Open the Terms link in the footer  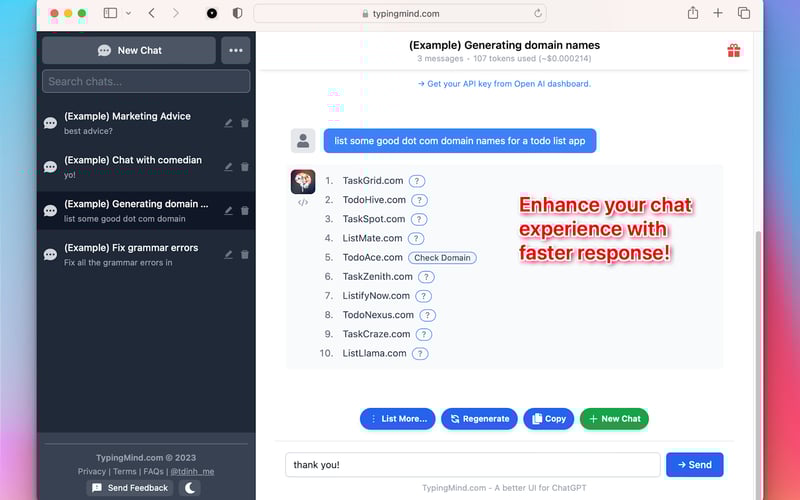coord(124,471)
